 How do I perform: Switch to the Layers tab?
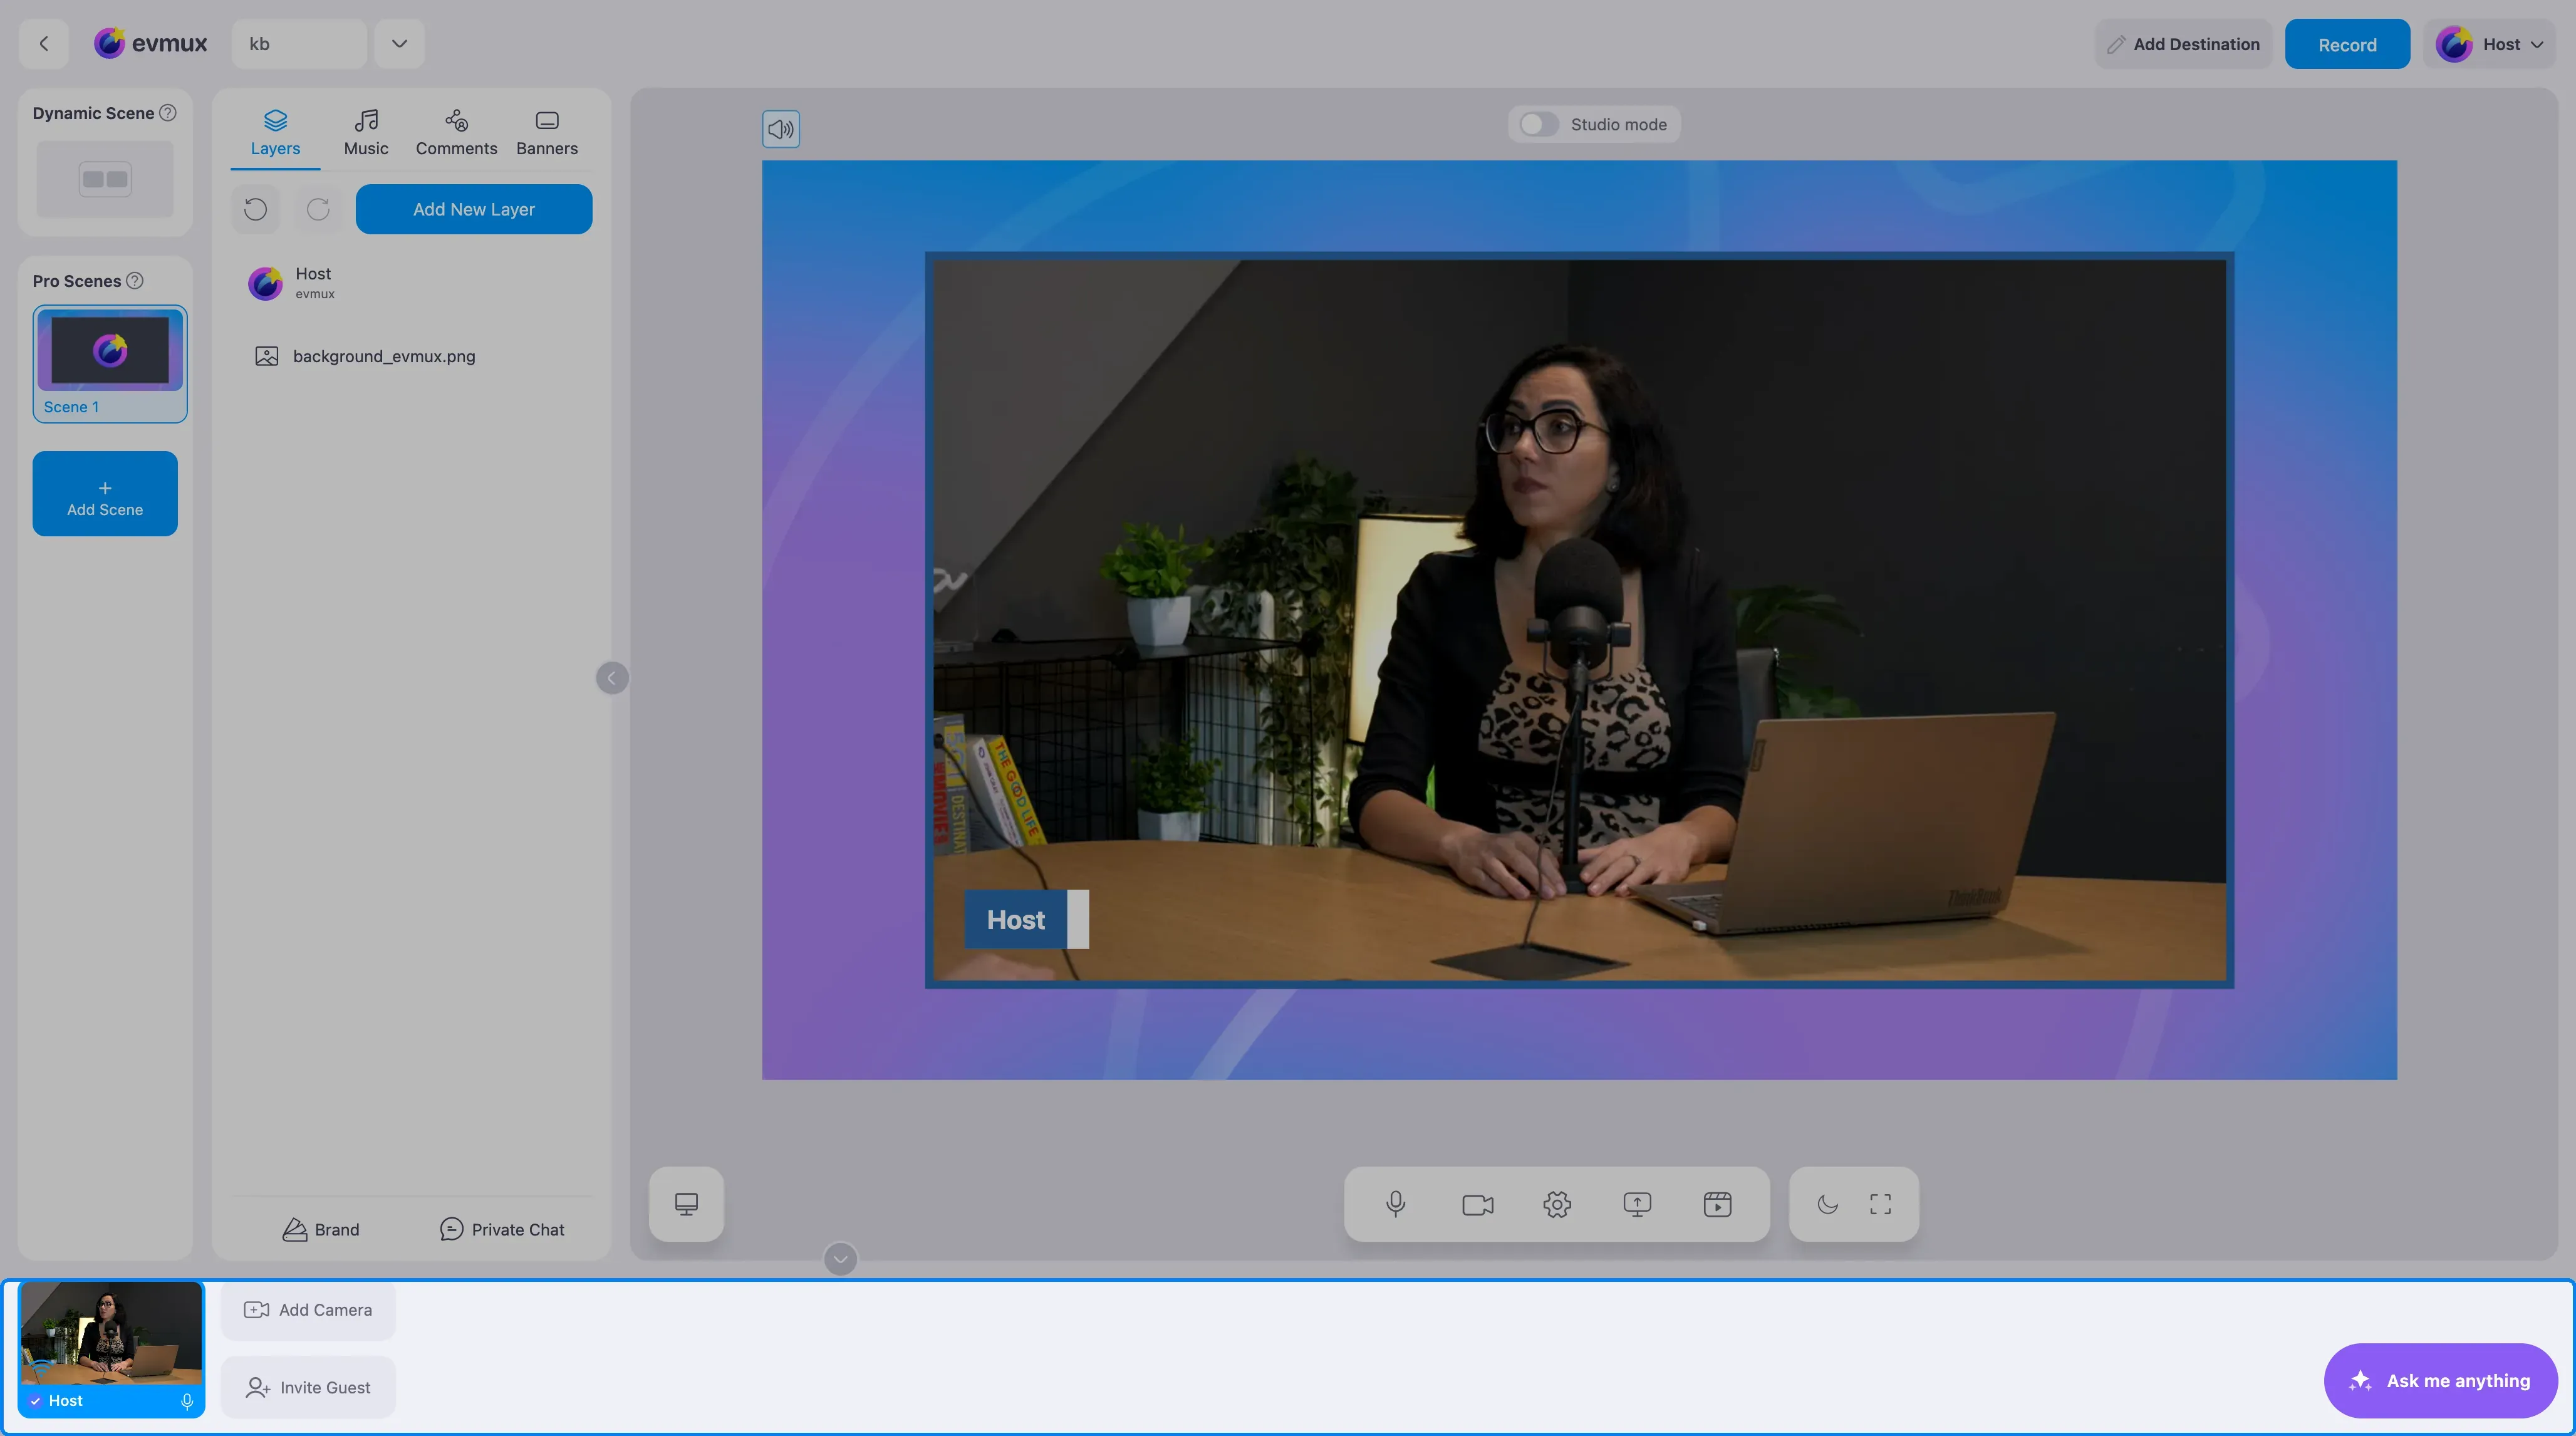275,134
